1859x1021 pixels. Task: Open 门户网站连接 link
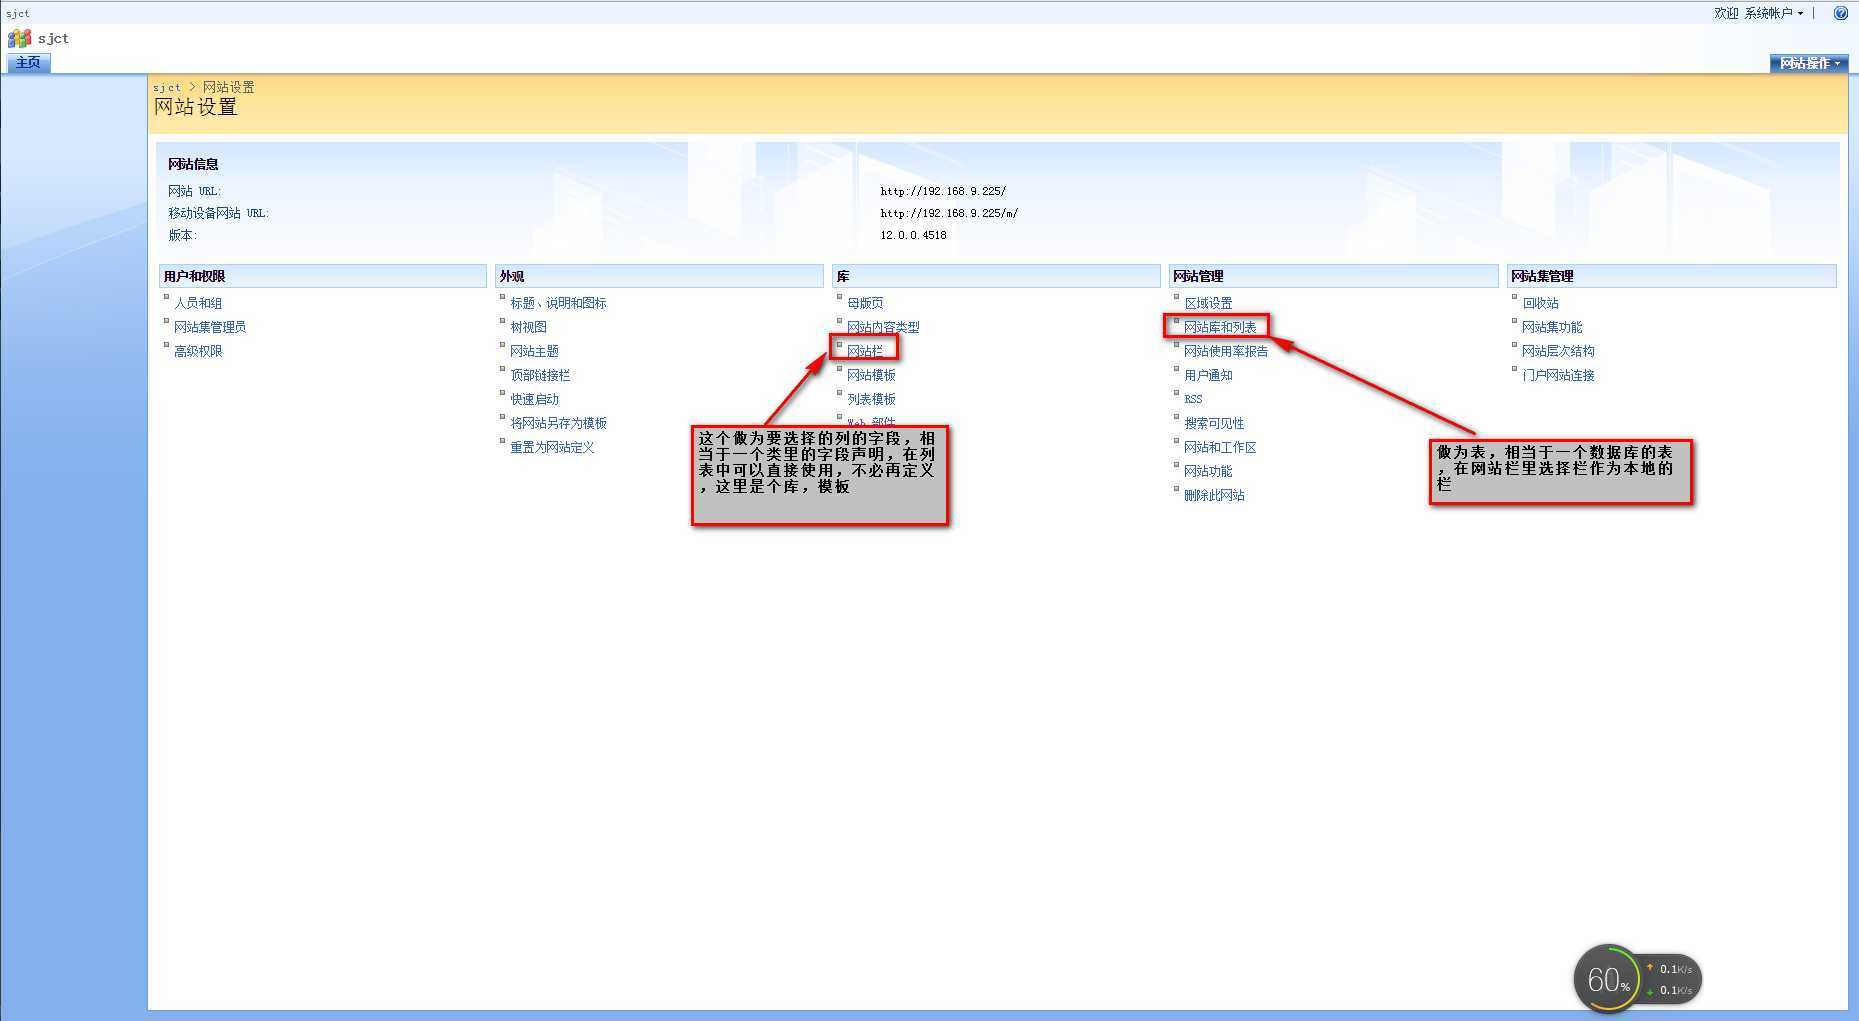[x=1558, y=375]
